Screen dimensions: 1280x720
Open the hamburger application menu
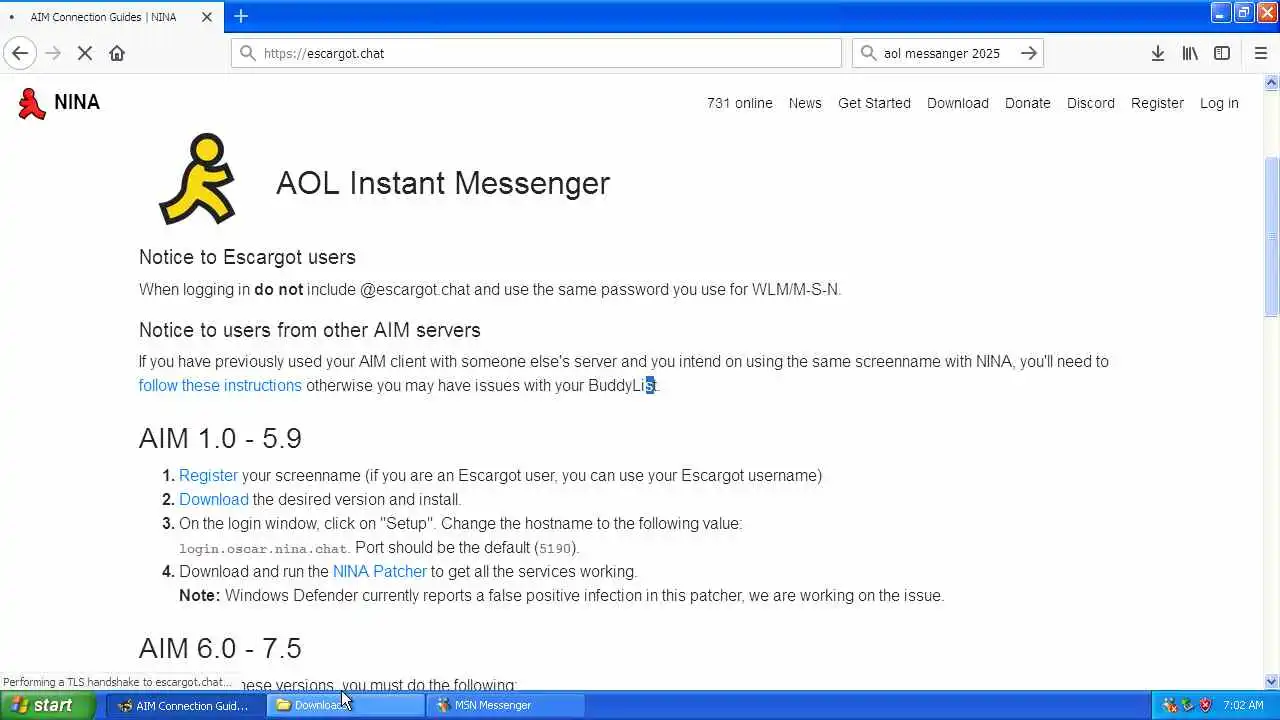pos(1260,53)
